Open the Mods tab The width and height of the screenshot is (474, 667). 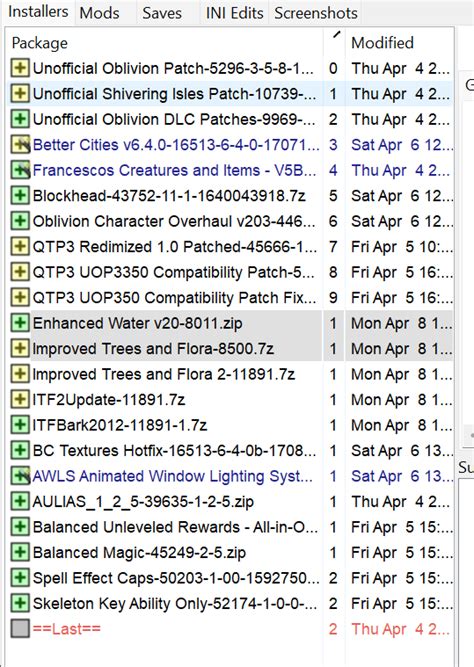click(x=99, y=13)
